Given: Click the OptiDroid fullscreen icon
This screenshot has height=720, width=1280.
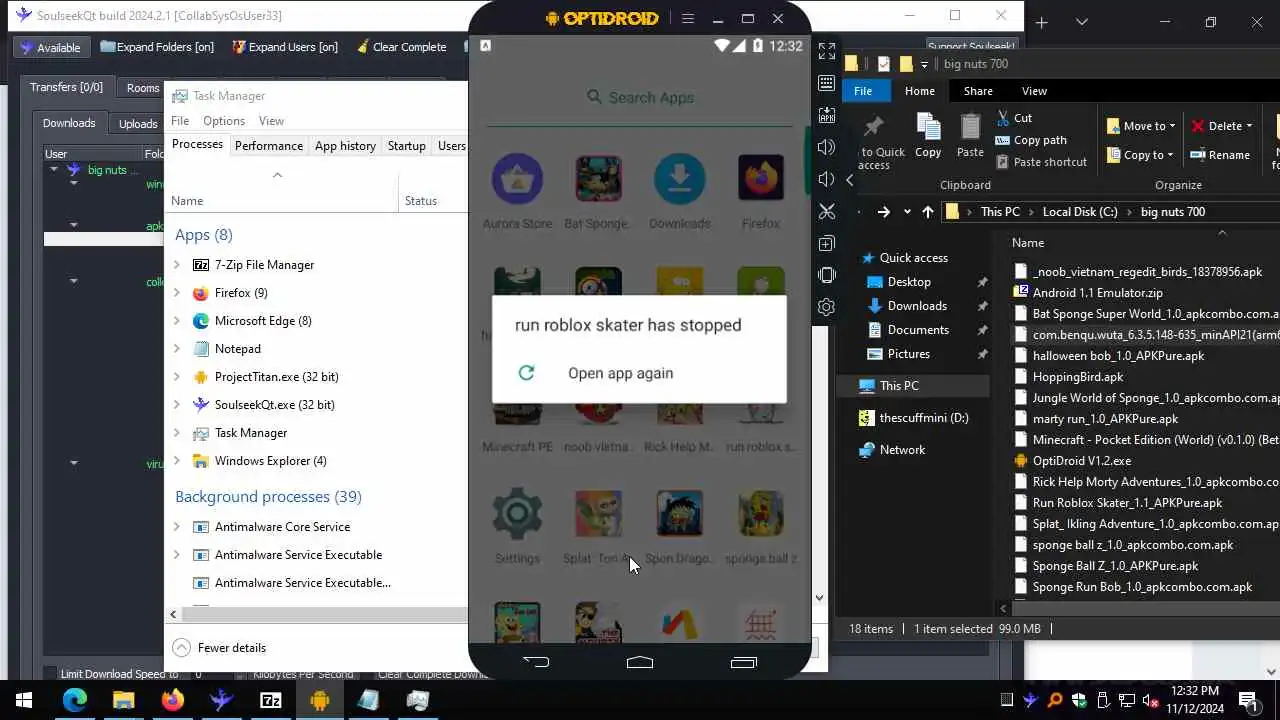Looking at the screenshot, I should click(826, 50).
